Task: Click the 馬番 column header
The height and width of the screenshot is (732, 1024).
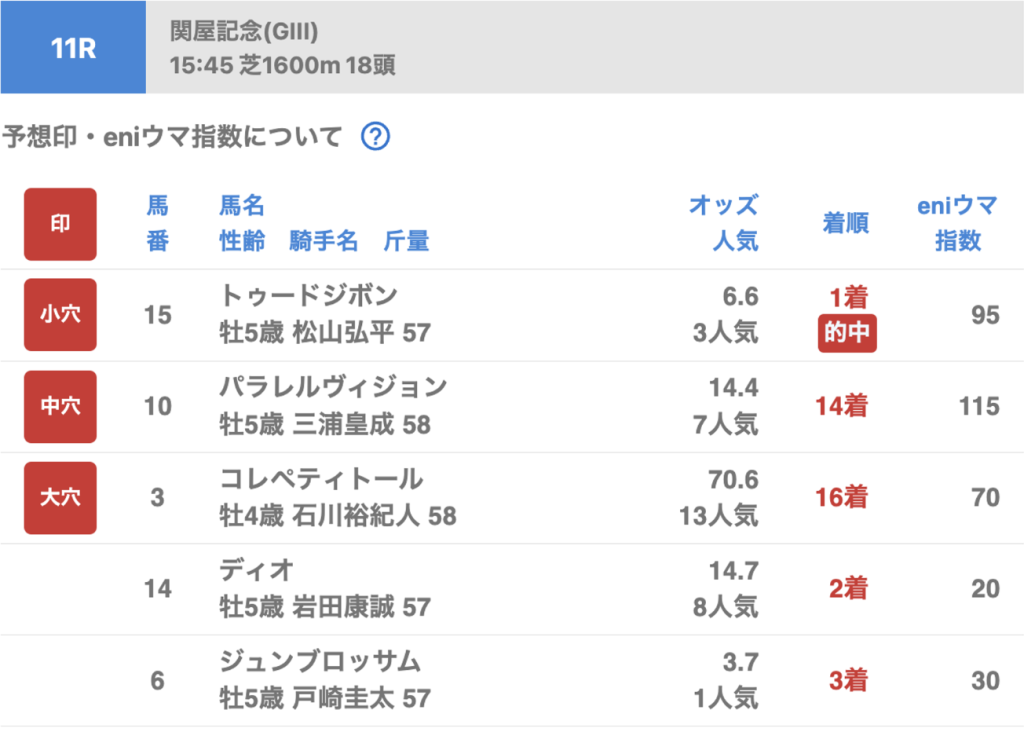Action: (158, 224)
